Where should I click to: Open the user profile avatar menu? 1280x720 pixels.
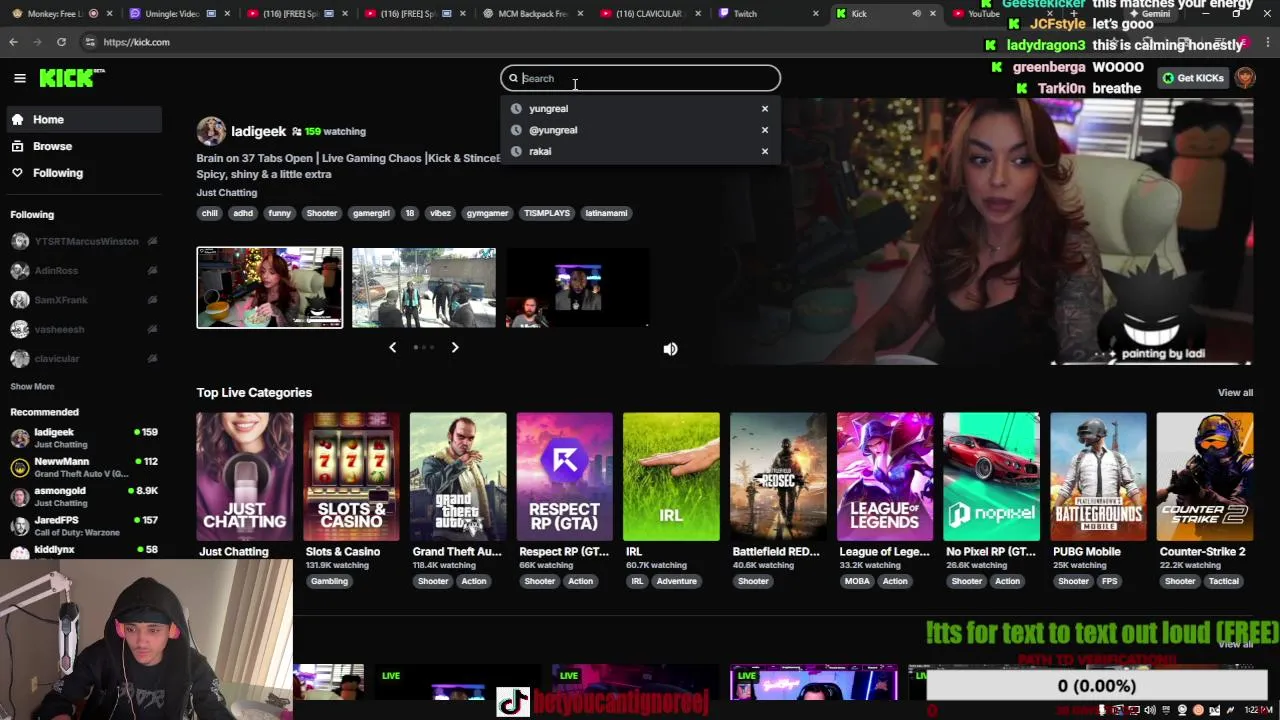pyautogui.click(x=1245, y=78)
